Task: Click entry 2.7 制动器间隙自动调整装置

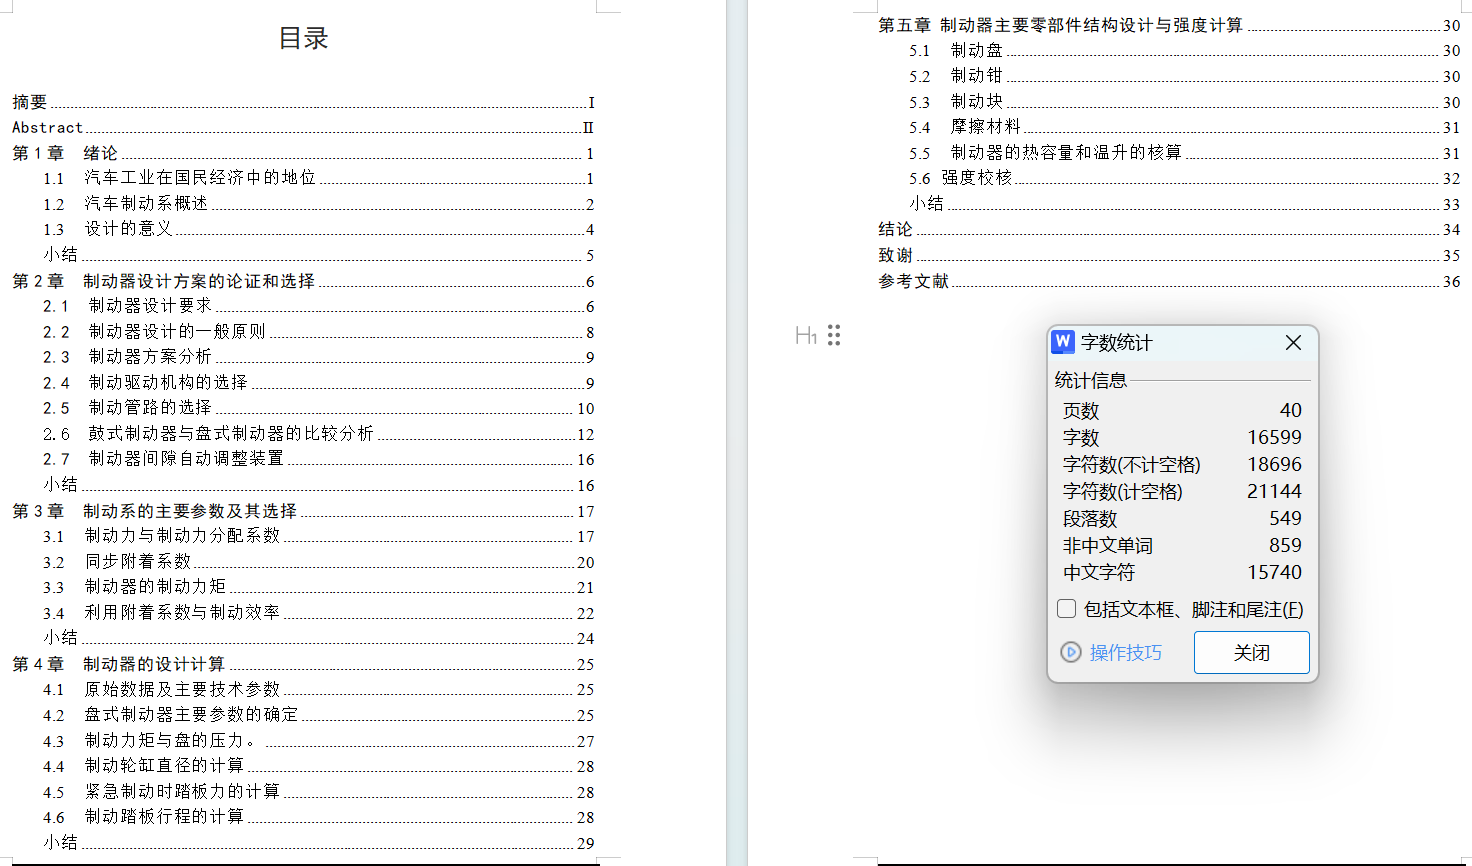Action: coord(319,459)
